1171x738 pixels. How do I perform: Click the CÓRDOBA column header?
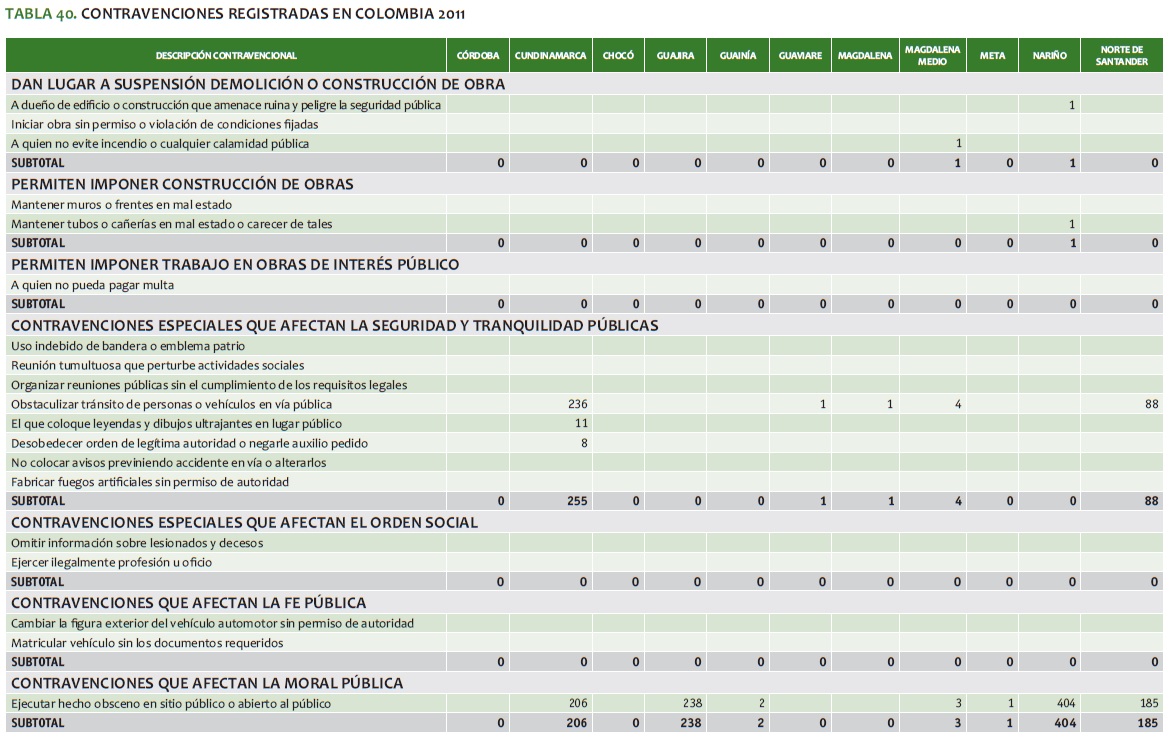(477, 56)
